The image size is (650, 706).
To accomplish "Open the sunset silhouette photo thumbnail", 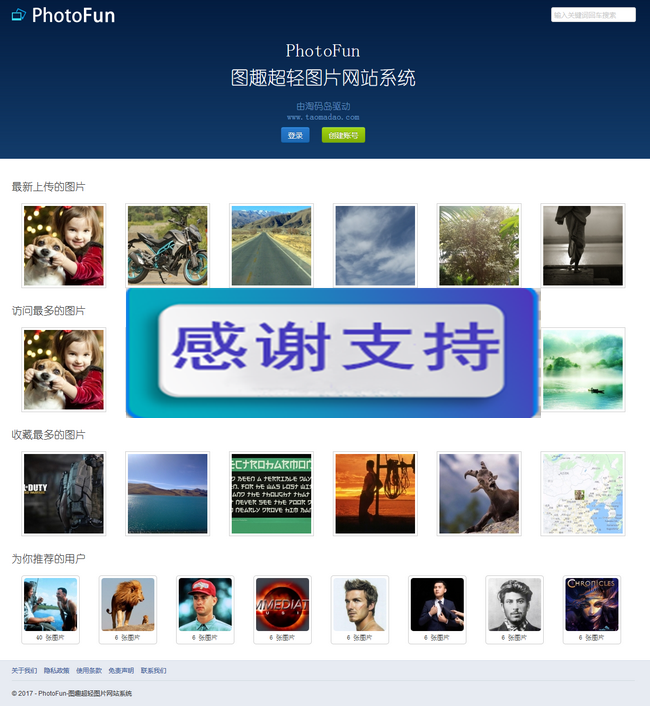I will (x=375, y=493).
